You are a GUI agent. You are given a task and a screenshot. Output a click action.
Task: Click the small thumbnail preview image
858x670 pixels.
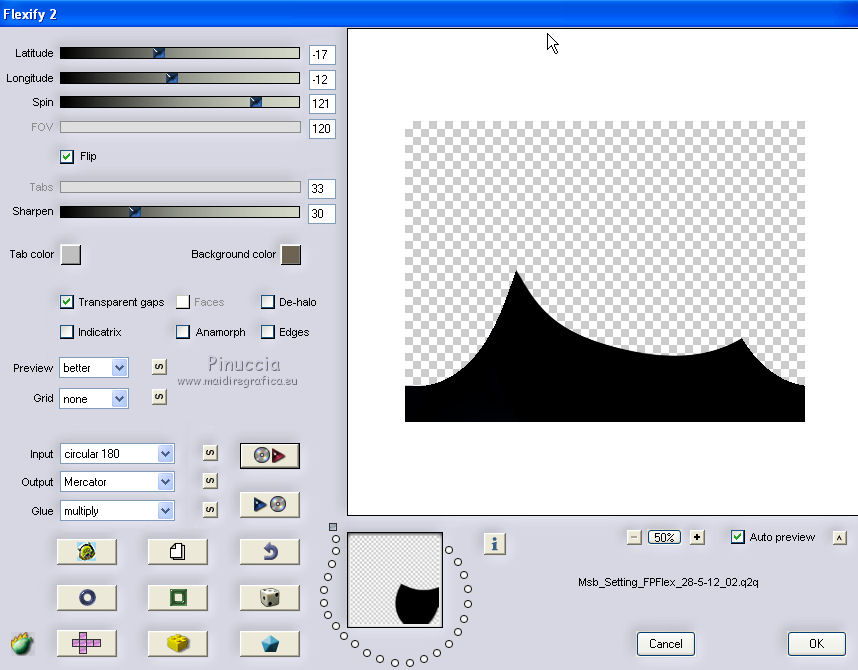pos(395,580)
